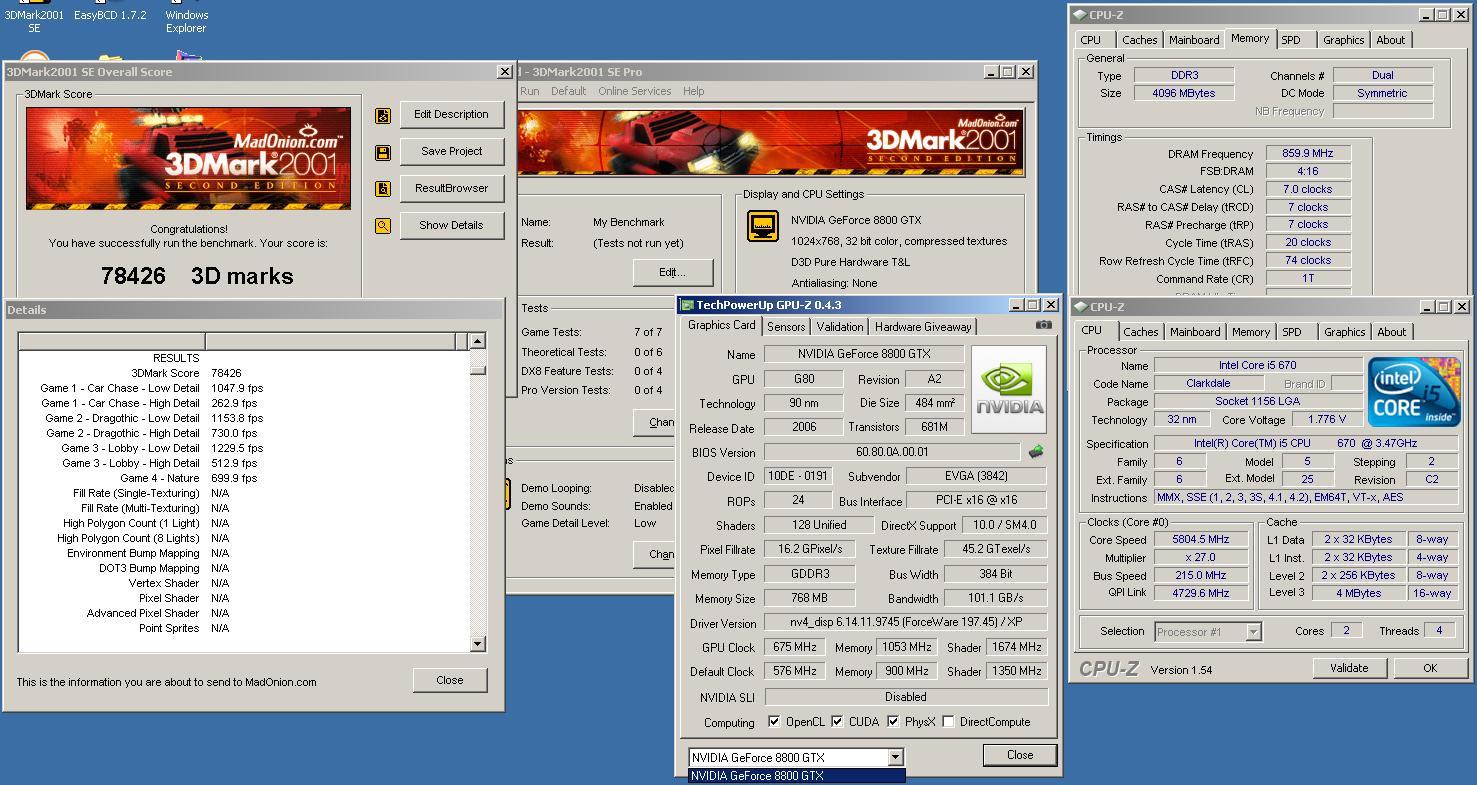Click the 3DMark2001 banner in the Overall Score window
Image resolution: width=1477 pixels, height=785 pixels.
(x=188, y=158)
